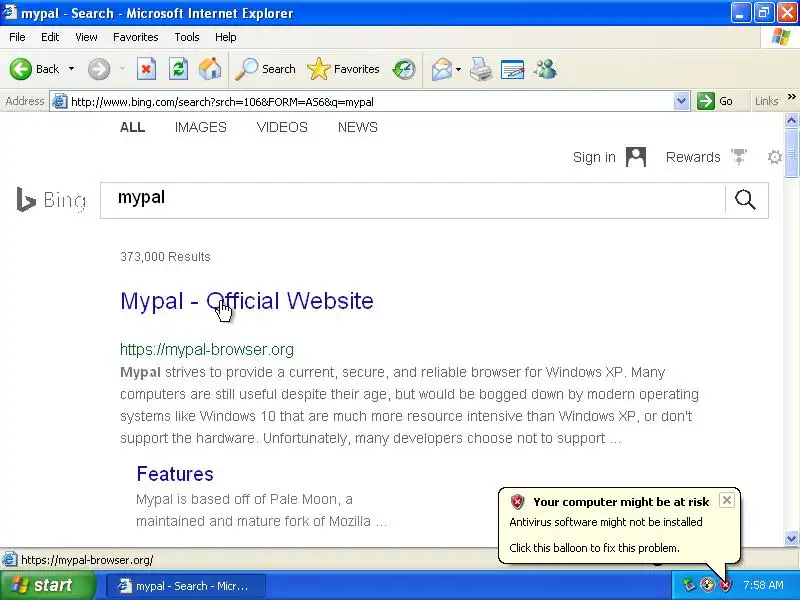800x600 pixels.
Task: Click the address bar URL field
Action: pos(370,102)
